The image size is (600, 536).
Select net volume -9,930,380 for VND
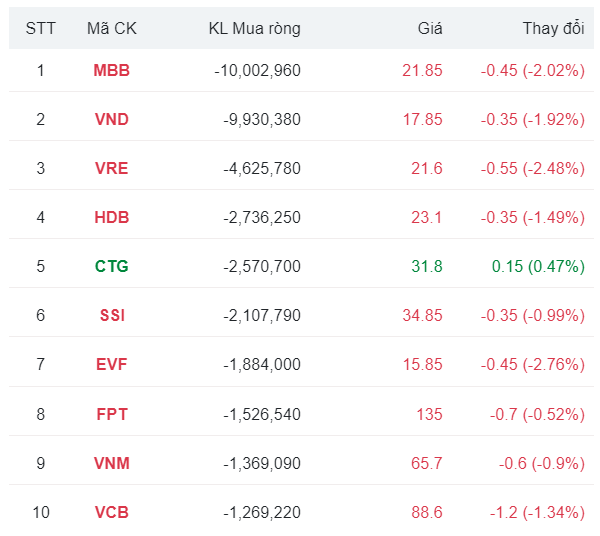[262, 120]
